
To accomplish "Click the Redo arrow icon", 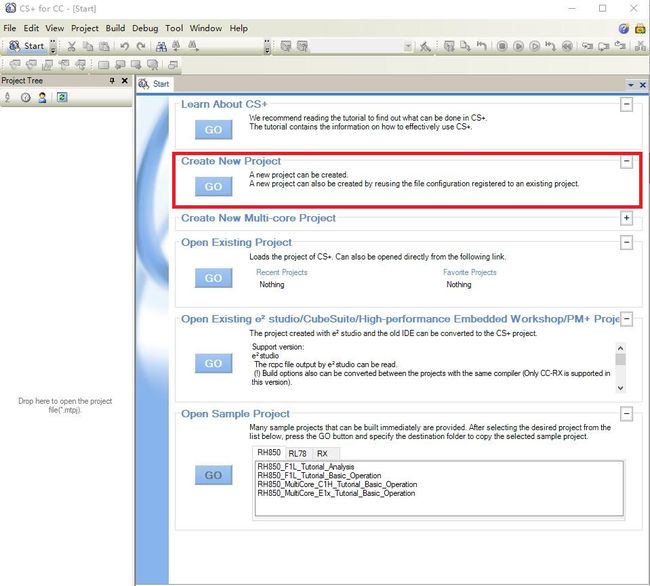I will (x=141, y=46).
